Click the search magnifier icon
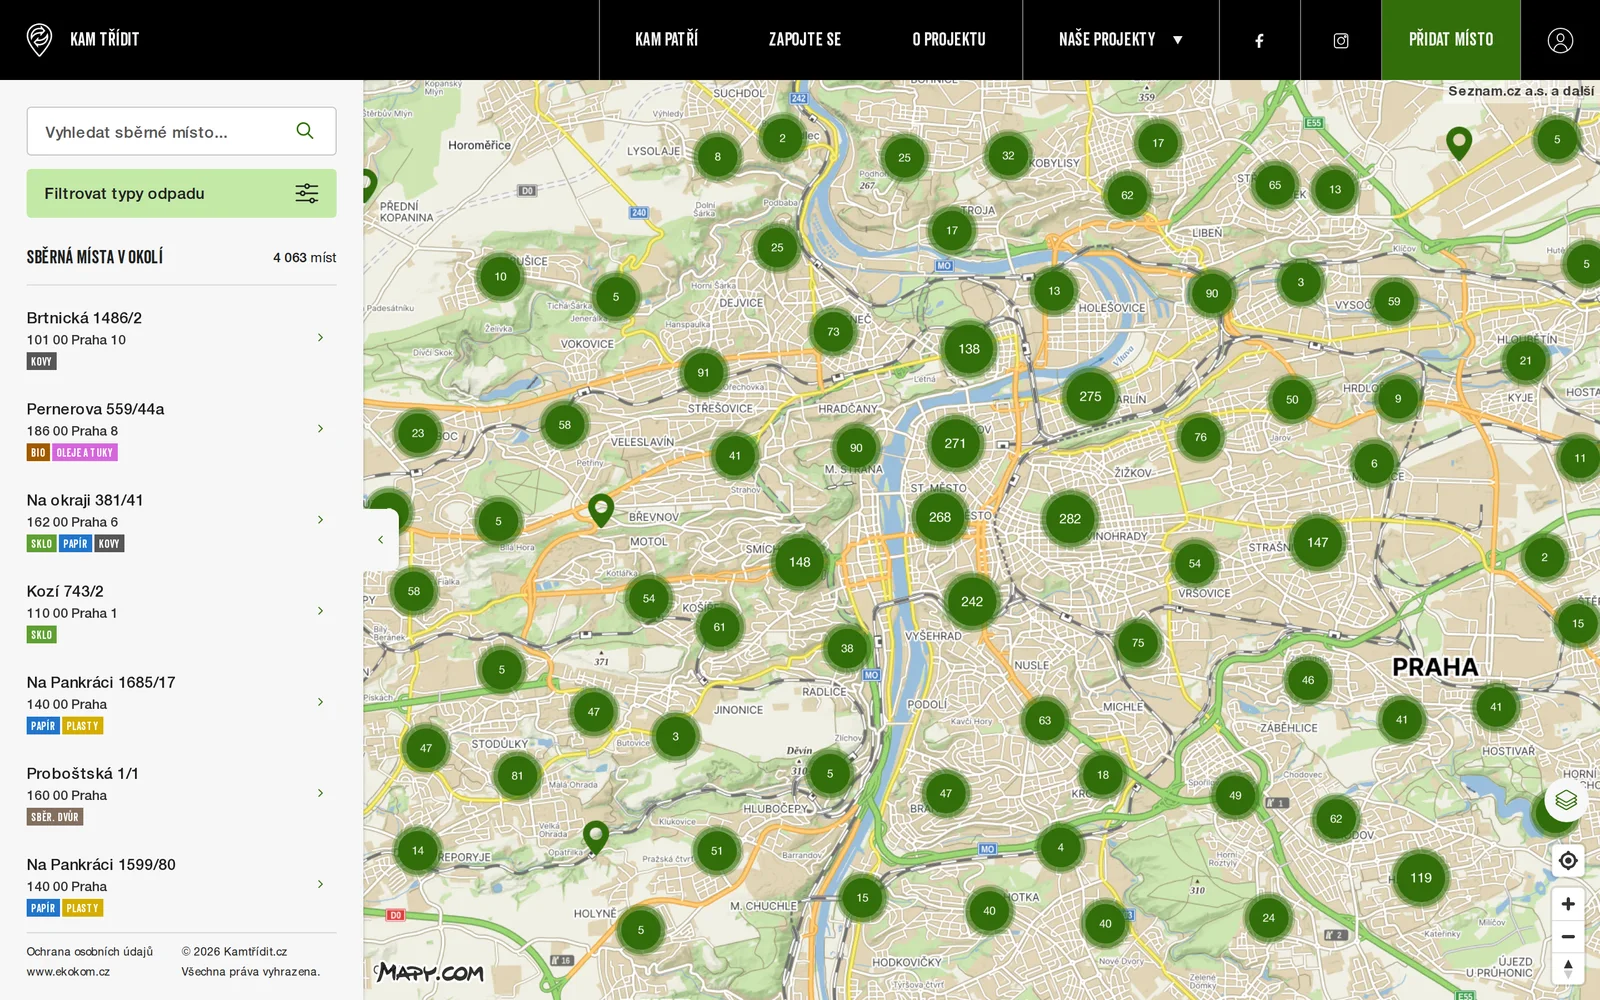The image size is (1600, 1000). (305, 131)
